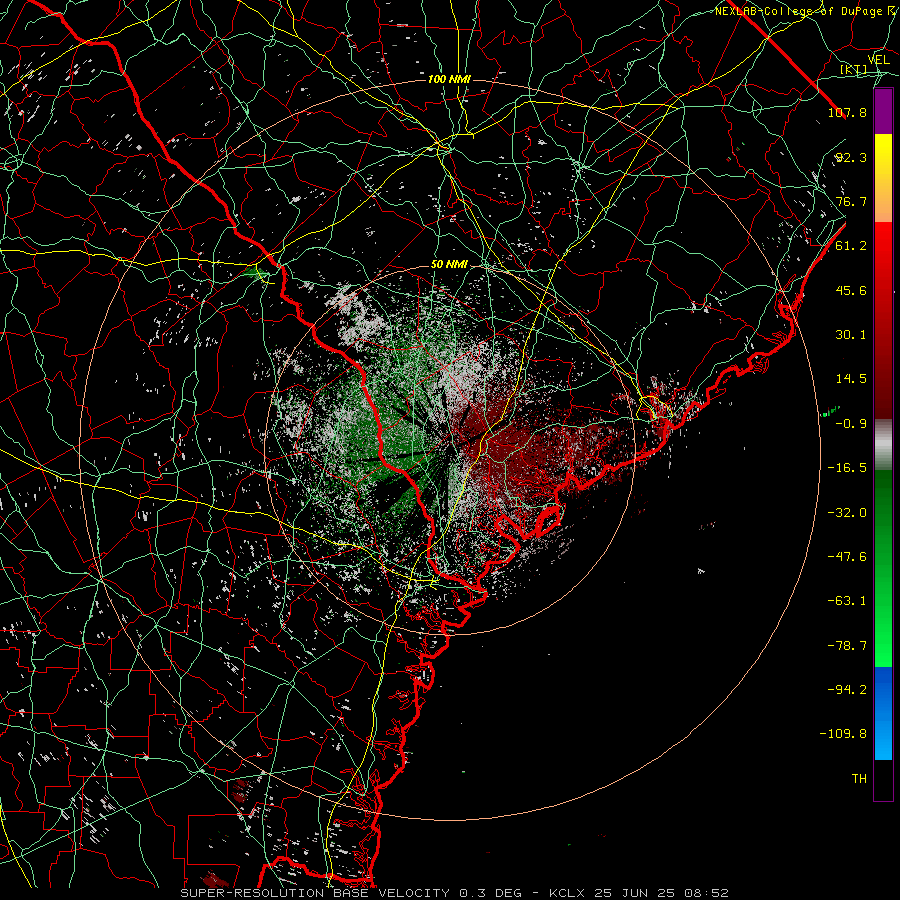The height and width of the screenshot is (900, 900).
Task: Click the -32.0 velocity scale value
Action: point(847,513)
